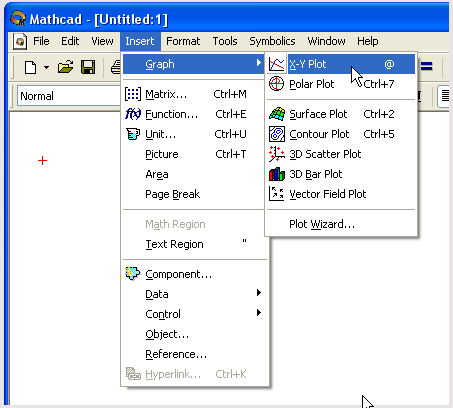453x408 pixels.
Task: Click the Save floppy disk icon
Action: 88,67
